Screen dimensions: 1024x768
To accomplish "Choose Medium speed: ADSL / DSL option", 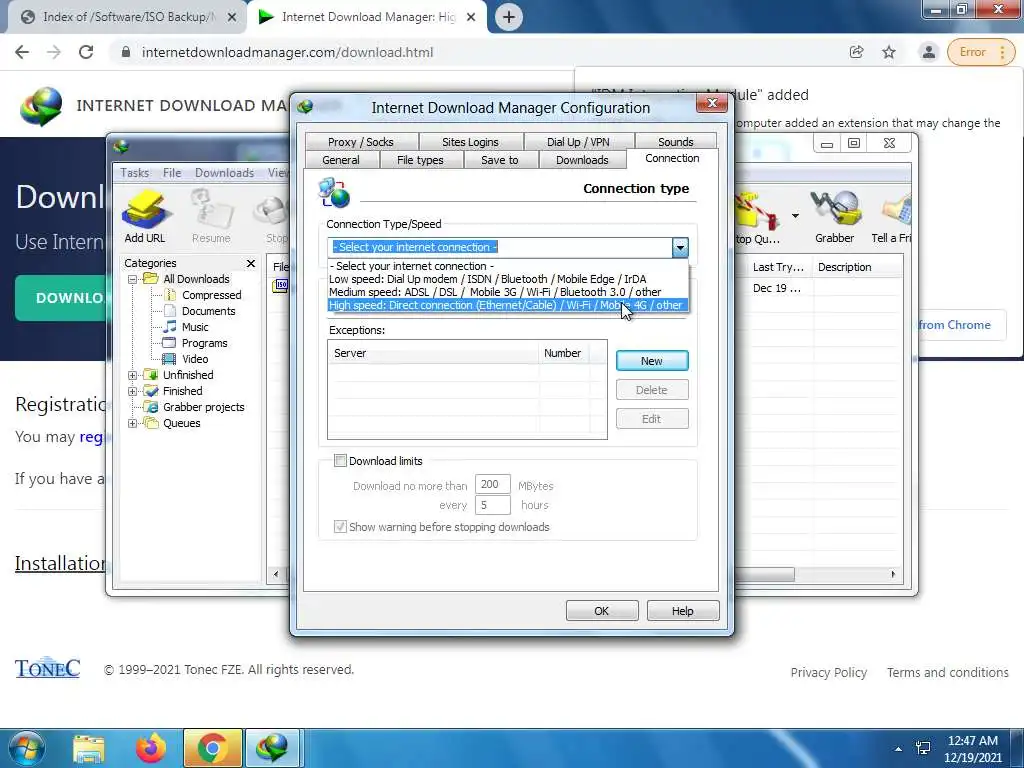I will coord(507,292).
